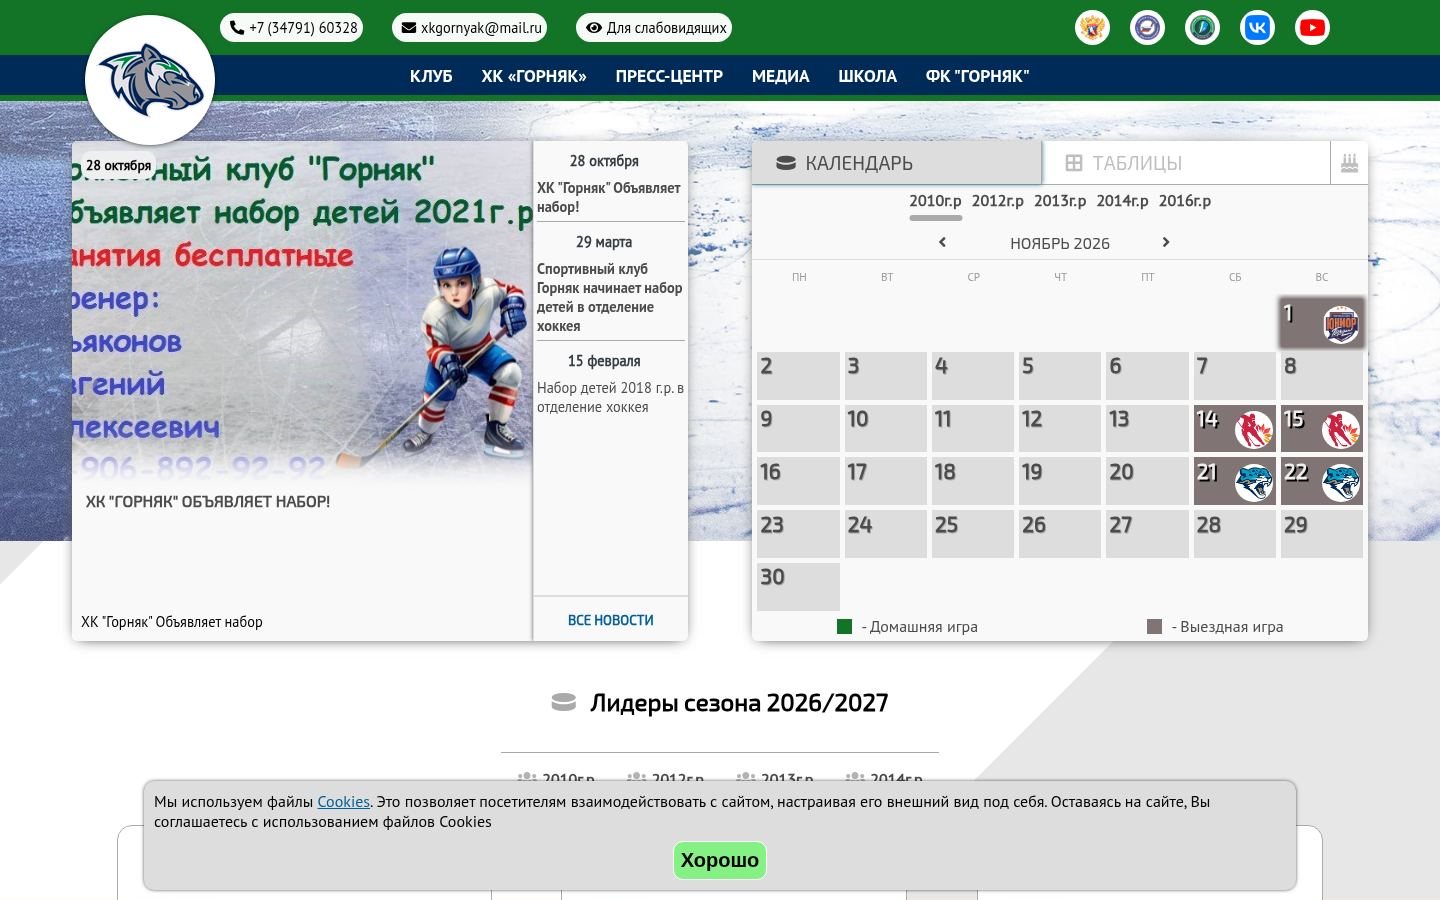Screen dimensions: 1440x900
Task: Switch to the КАЛЕНДАРЬ tab
Action: click(897, 163)
